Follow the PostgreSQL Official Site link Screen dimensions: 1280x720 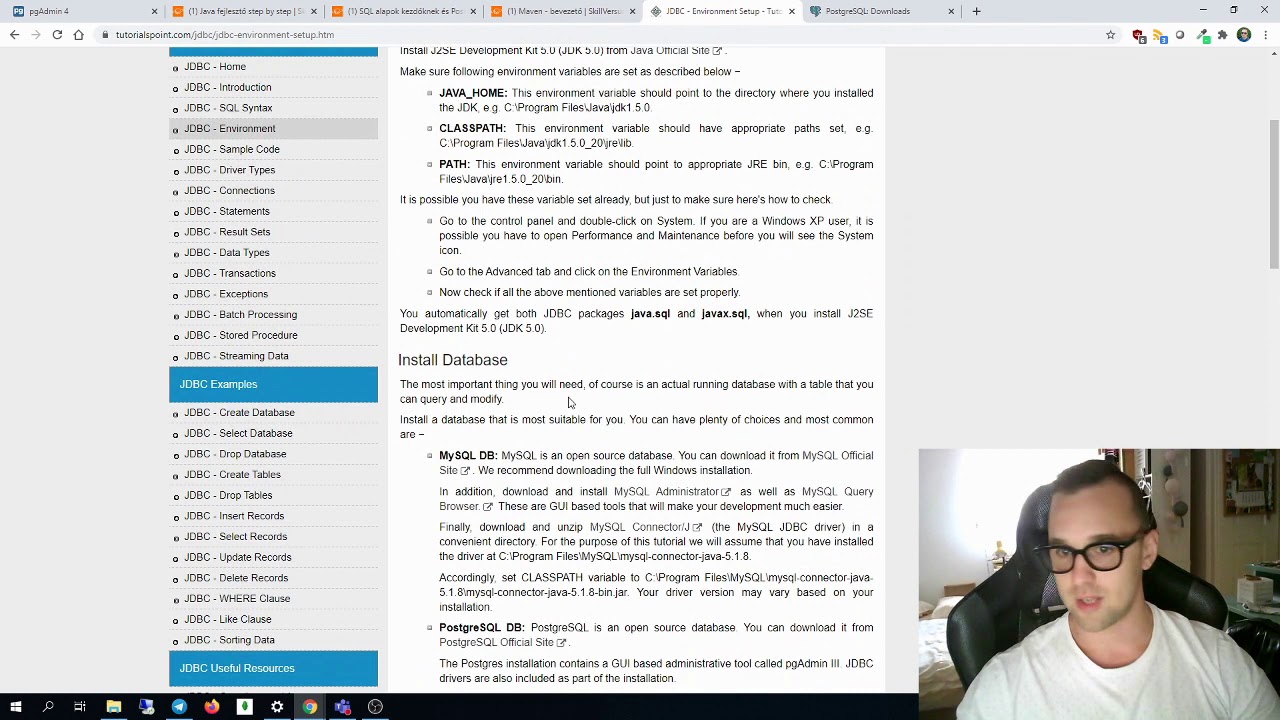(x=502, y=643)
